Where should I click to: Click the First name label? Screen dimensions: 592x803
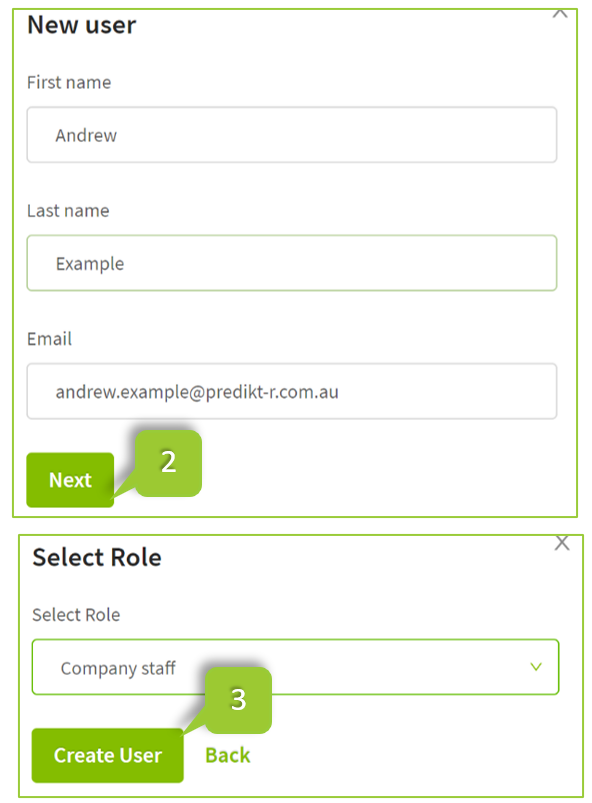(x=68, y=83)
